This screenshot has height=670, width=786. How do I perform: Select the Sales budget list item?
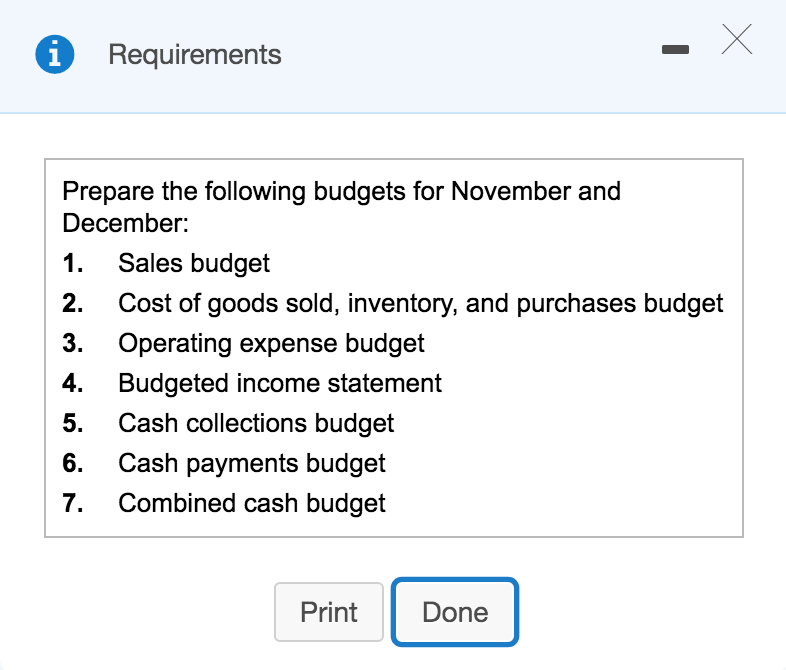(x=194, y=263)
